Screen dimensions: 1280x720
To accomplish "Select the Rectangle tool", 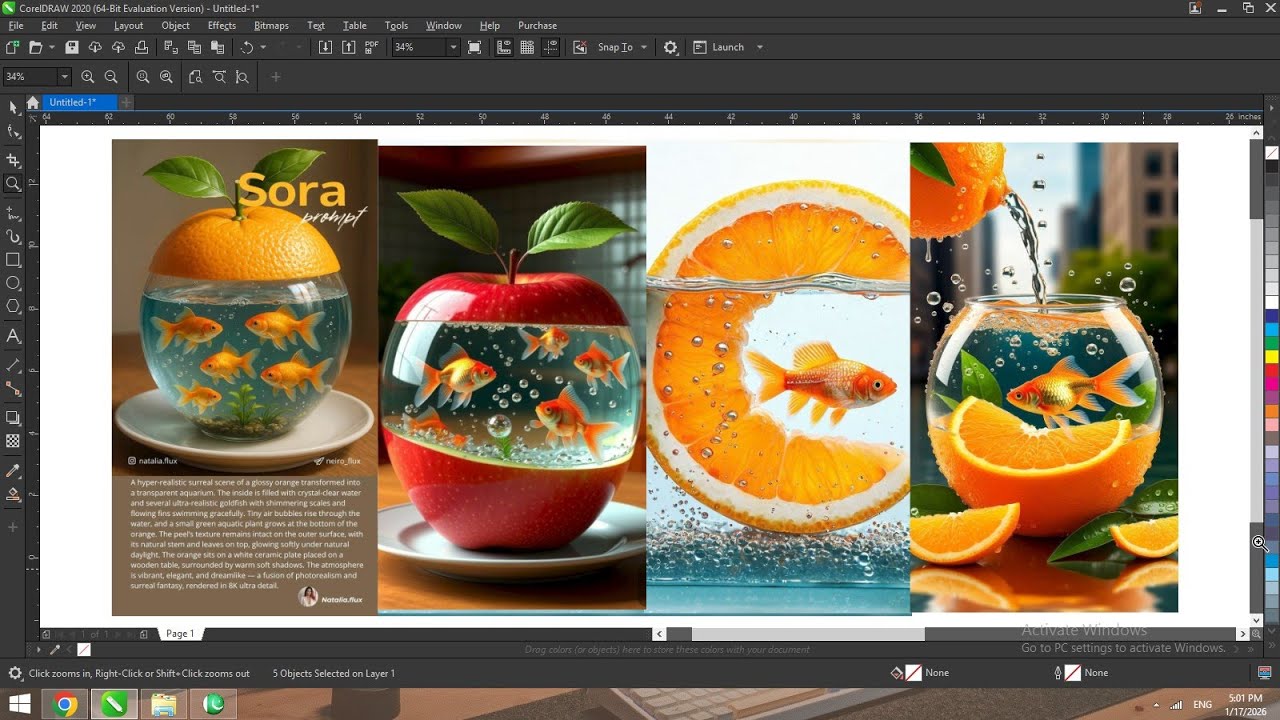I will tap(13, 260).
